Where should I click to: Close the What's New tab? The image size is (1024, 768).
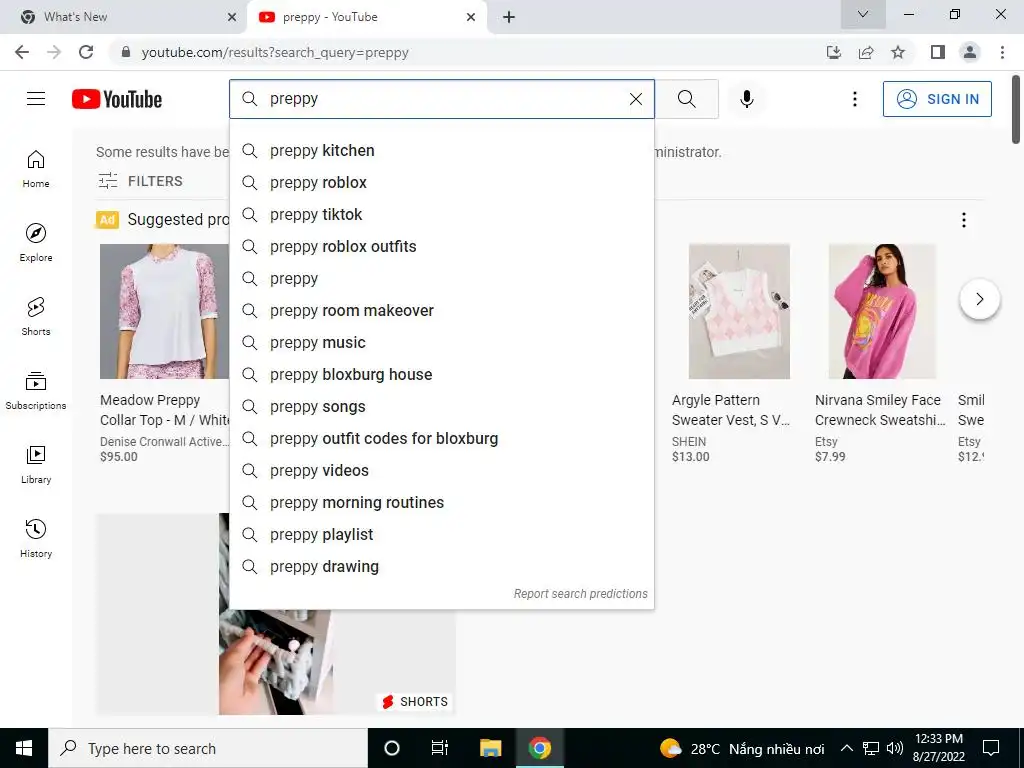click(x=232, y=17)
